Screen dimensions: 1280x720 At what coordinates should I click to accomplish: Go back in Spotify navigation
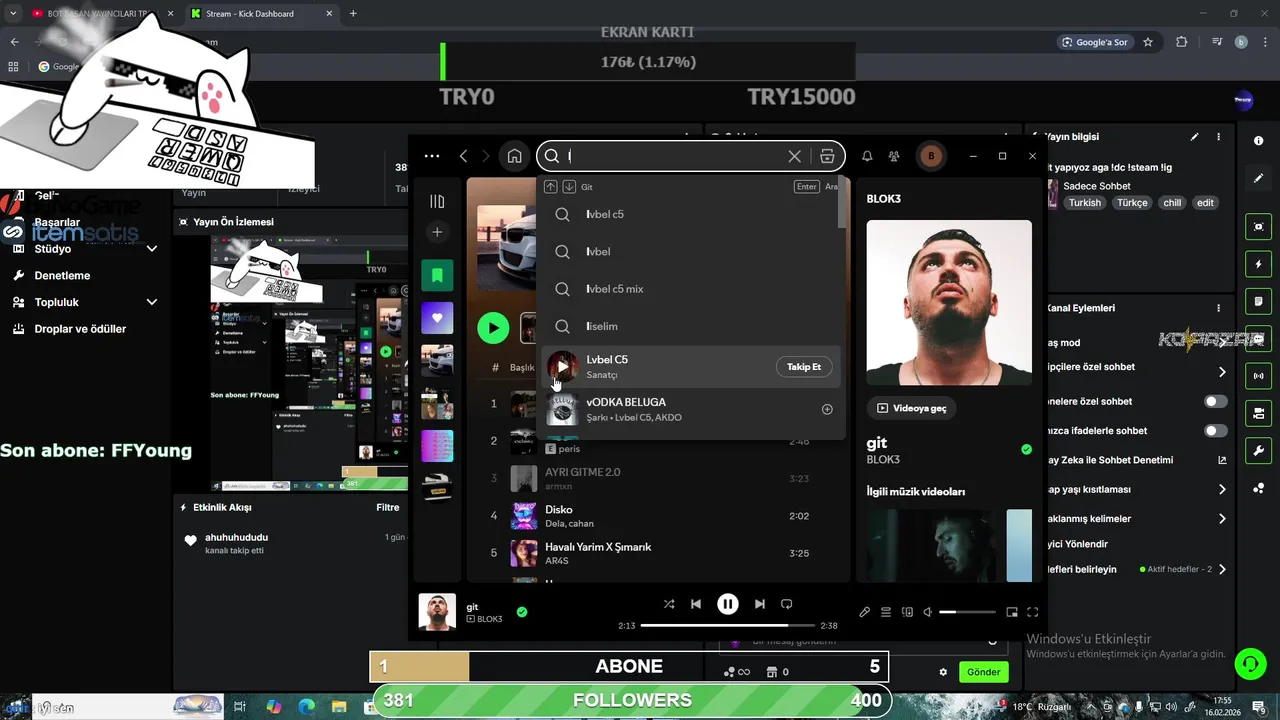click(463, 156)
